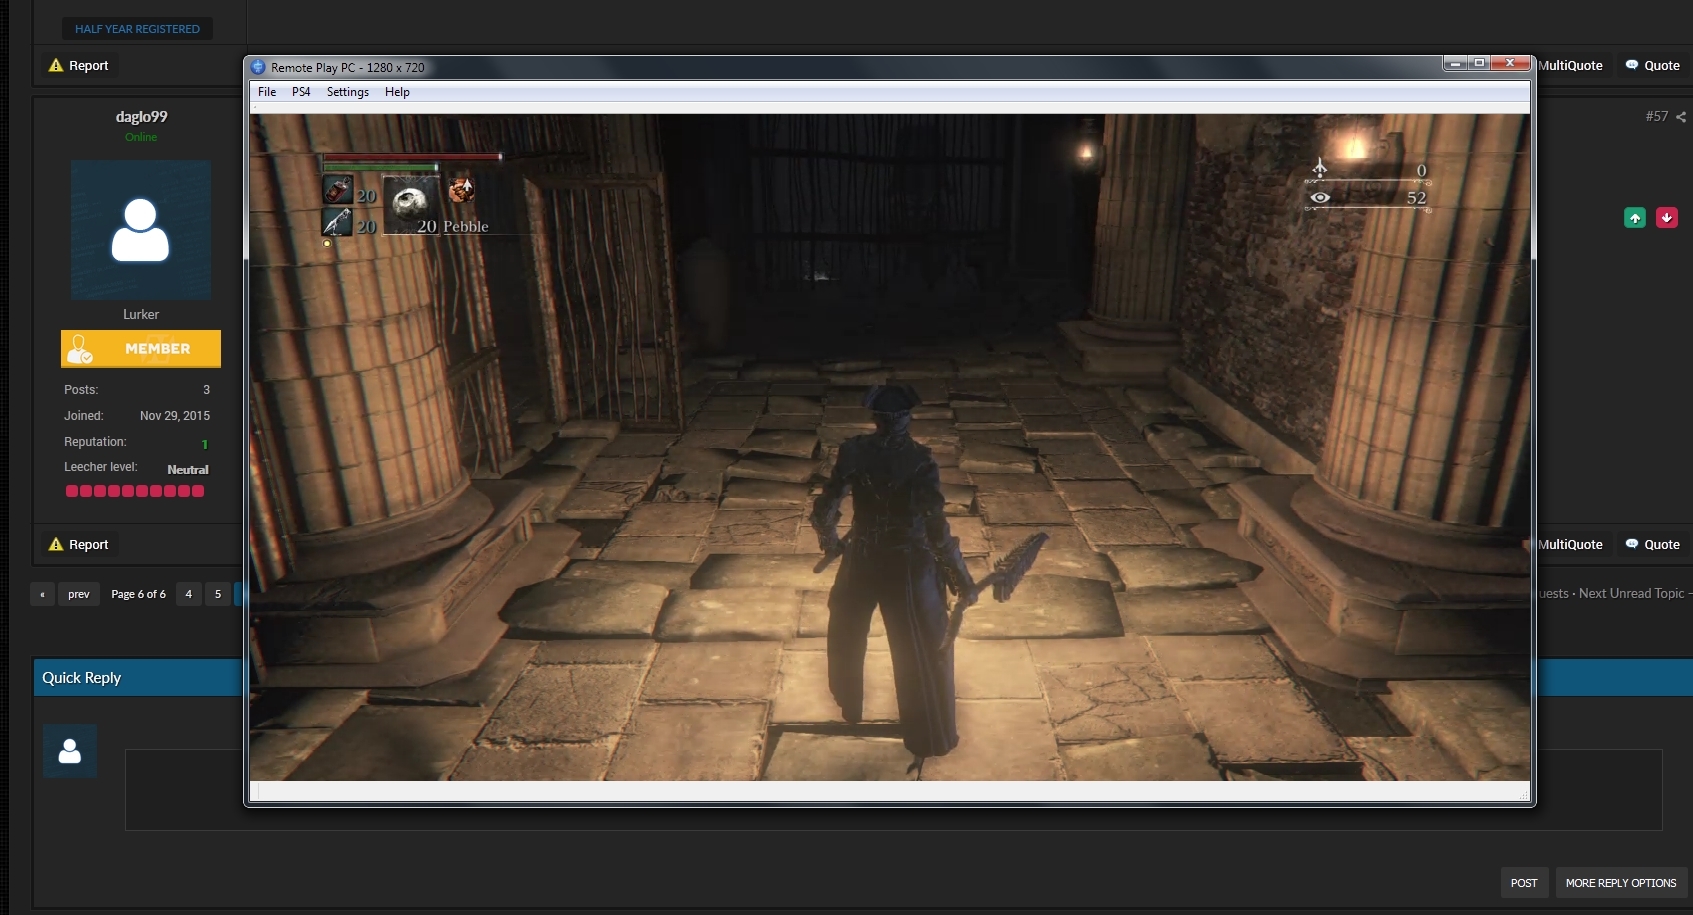Click the post number #57 link

1657,117
